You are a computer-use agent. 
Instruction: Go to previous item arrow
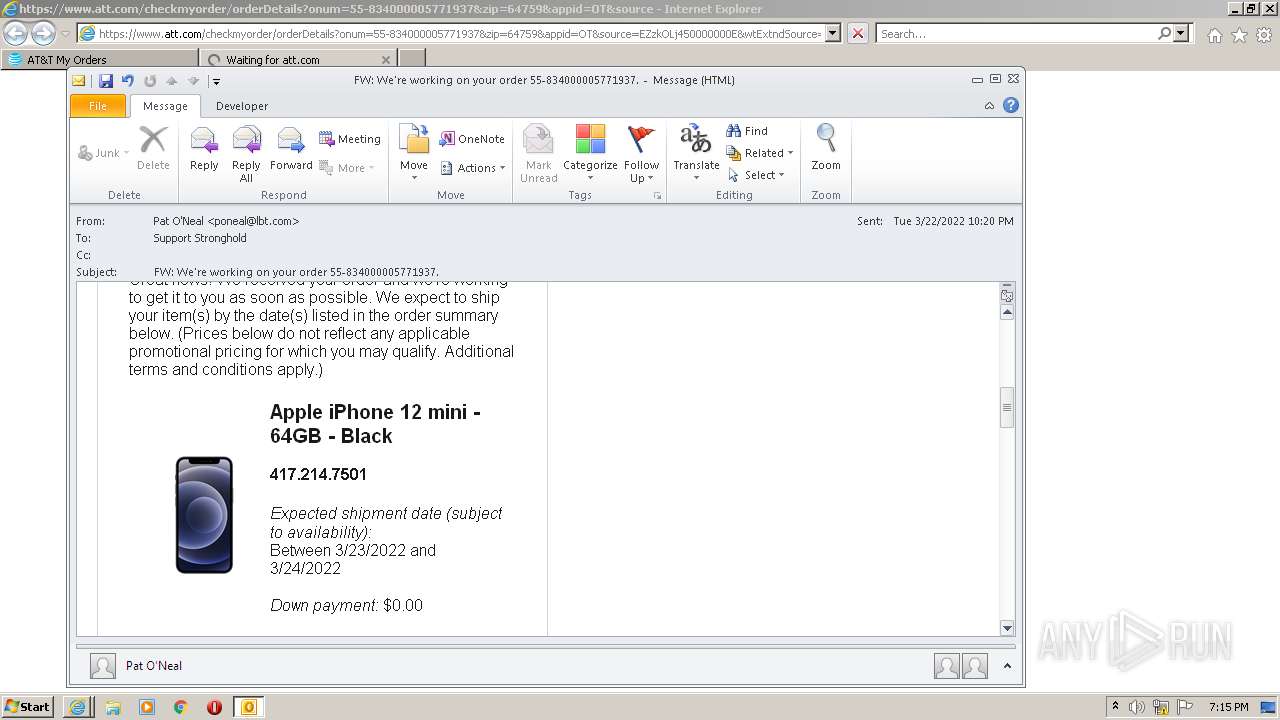pyautogui.click(x=172, y=81)
